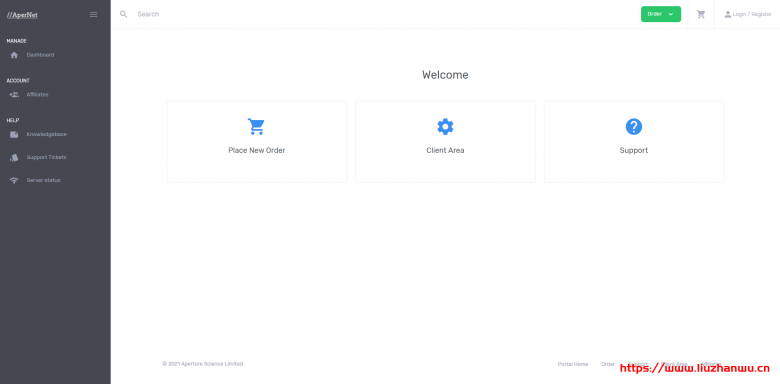Click the search magnifier icon
Screen dimensions: 780x384
[x=124, y=14]
